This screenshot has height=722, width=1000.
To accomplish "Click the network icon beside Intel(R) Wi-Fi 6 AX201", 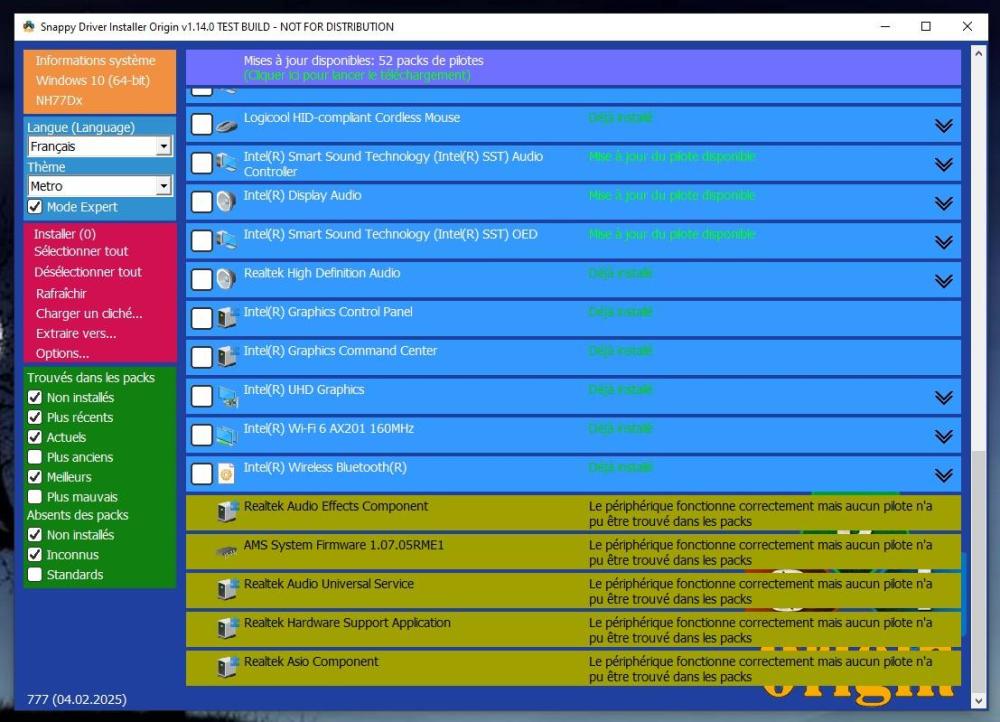I will tap(227, 435).
